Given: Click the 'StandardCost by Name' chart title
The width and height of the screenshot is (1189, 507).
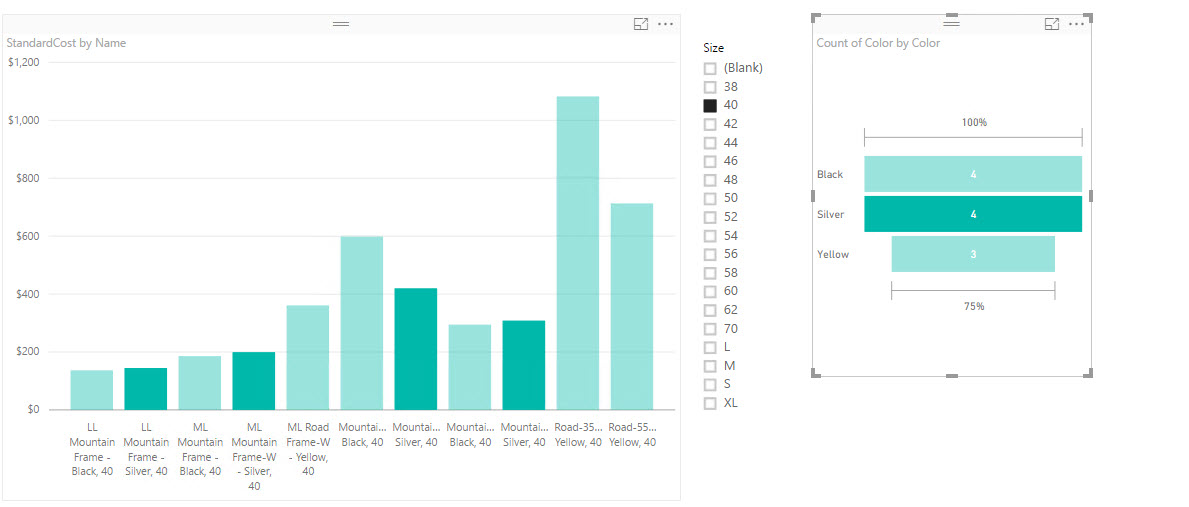Looking at the screenshot, I should coord(66,43).
